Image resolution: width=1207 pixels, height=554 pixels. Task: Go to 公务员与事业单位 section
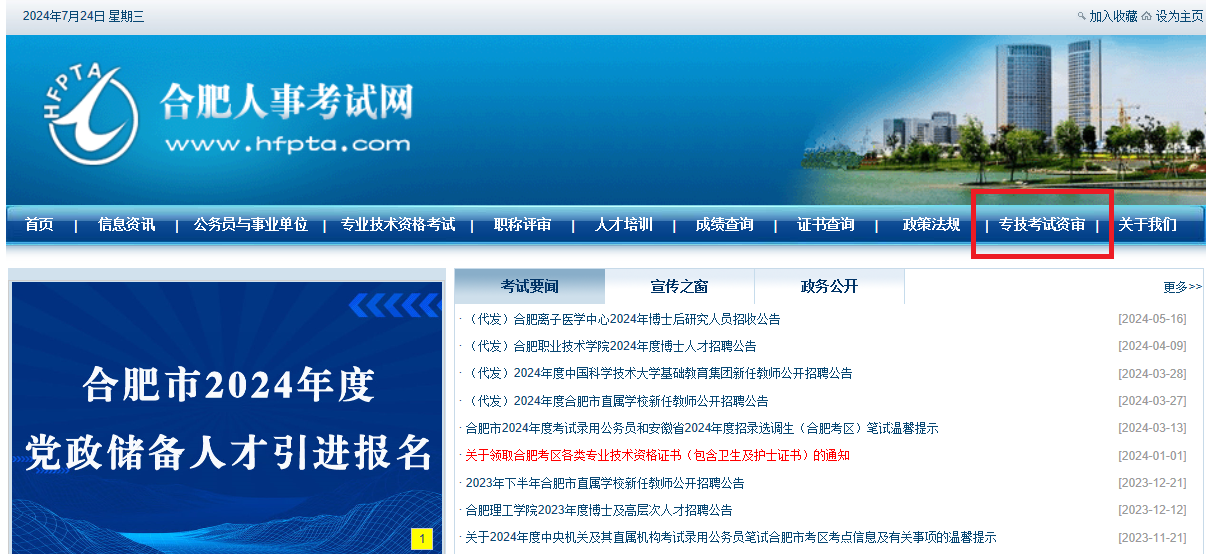250,225
